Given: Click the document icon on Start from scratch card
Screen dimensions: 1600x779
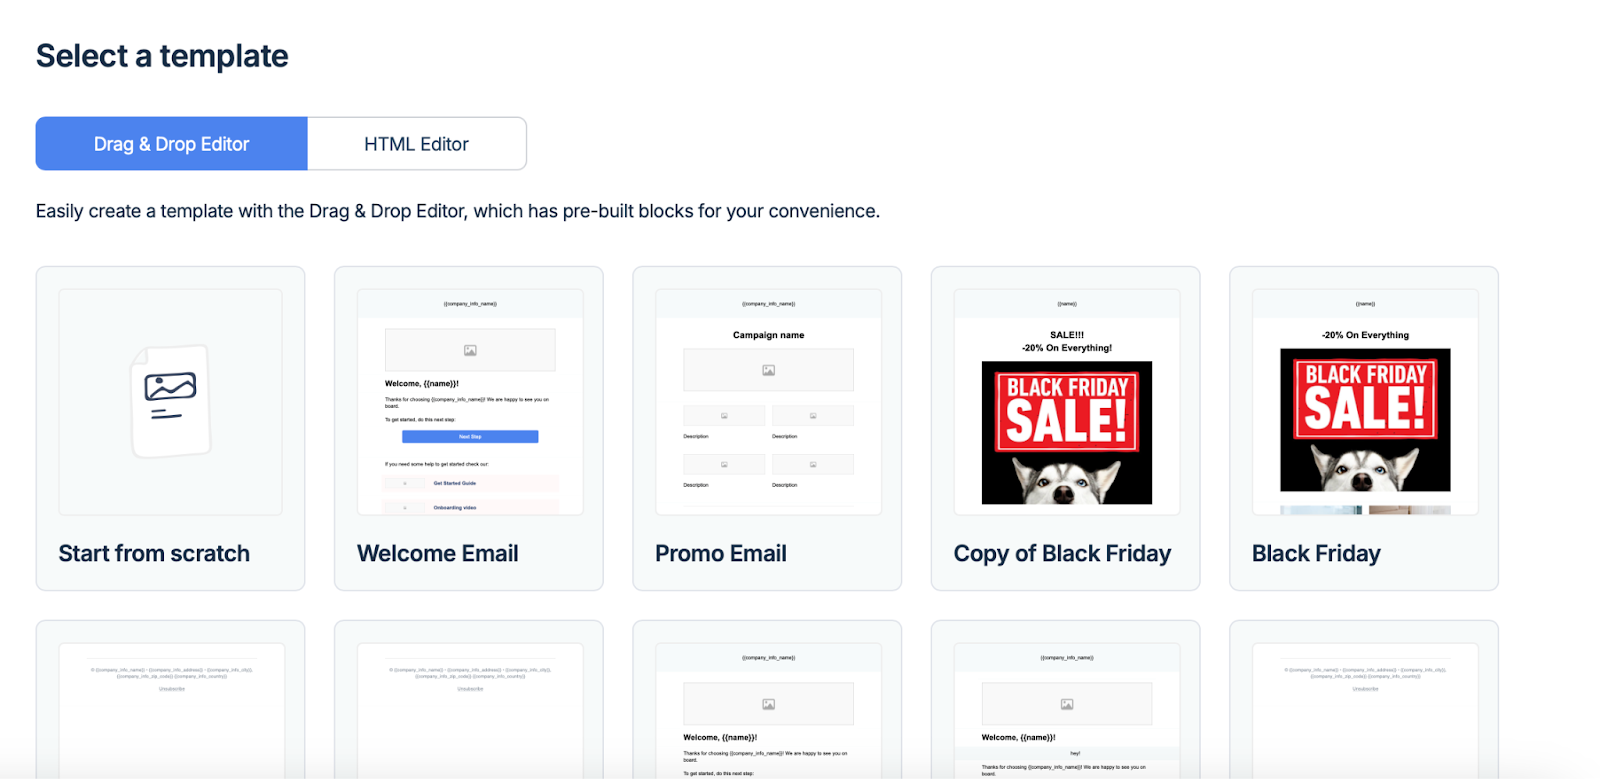Looking at the screenshot, I should [x=169, y=400].
